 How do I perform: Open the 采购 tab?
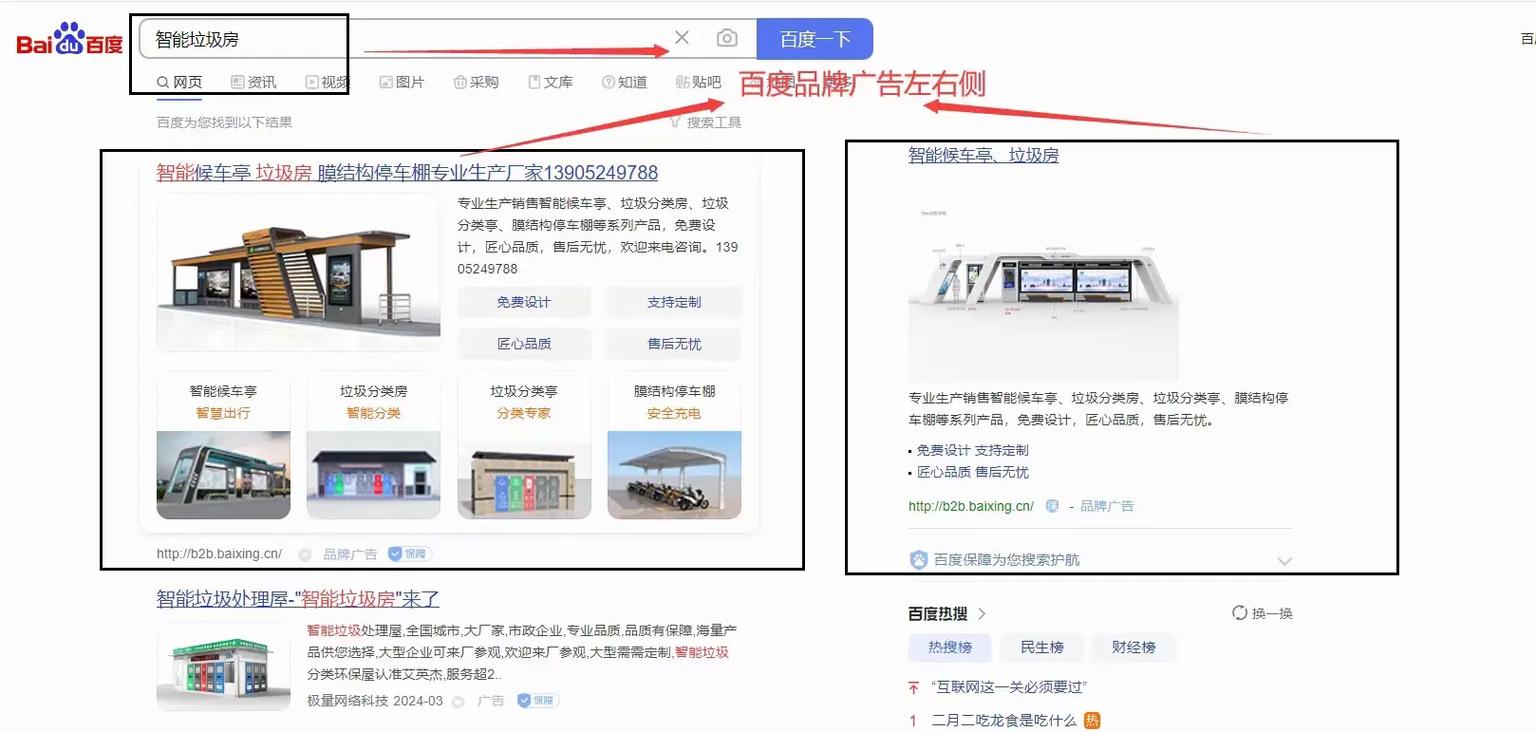(476, 82)
